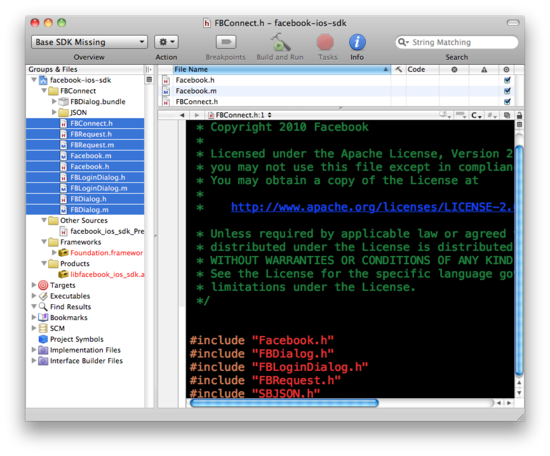Open the breakpoints popup in navigation bar
Viewport: 550px width, 456px height.
[460, 115]
